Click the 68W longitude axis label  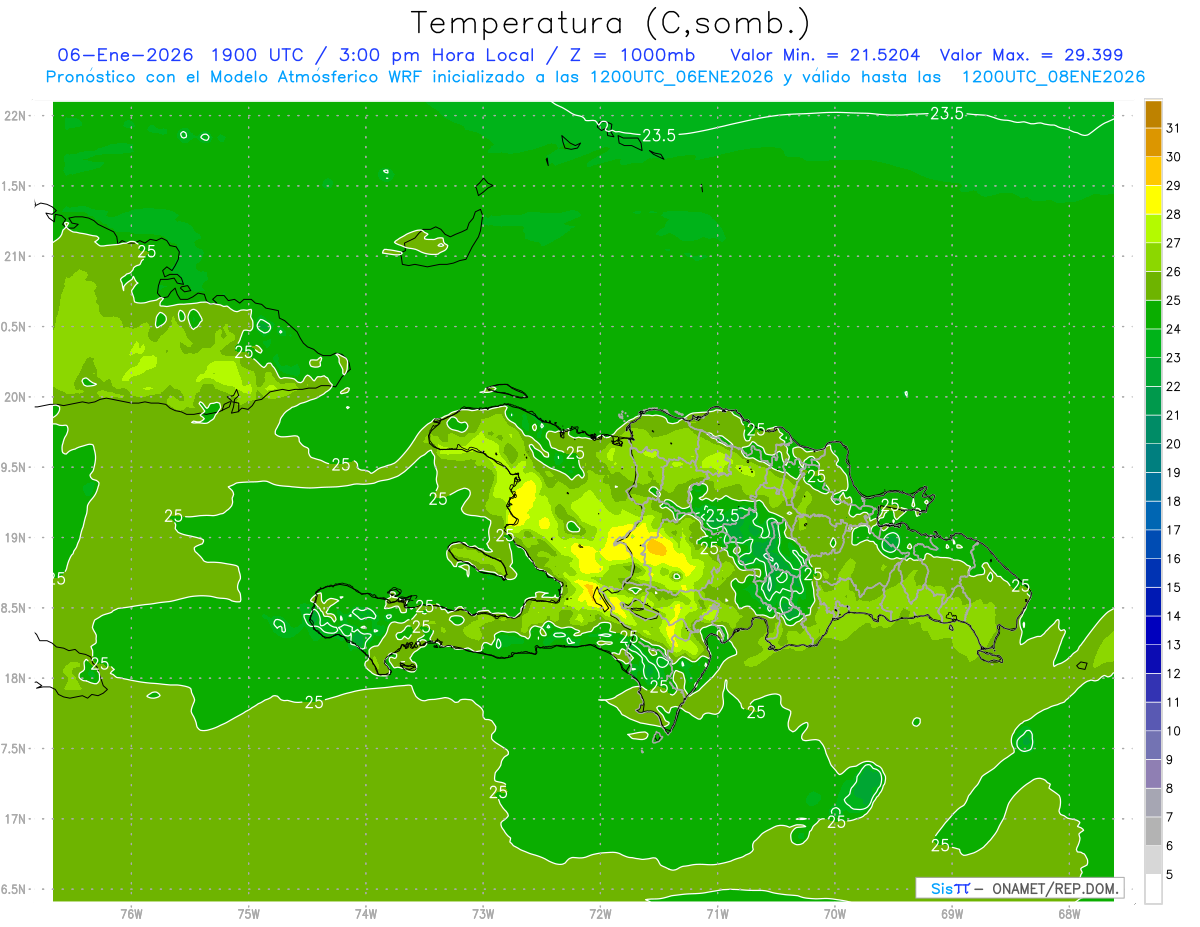coord(1069,914)
